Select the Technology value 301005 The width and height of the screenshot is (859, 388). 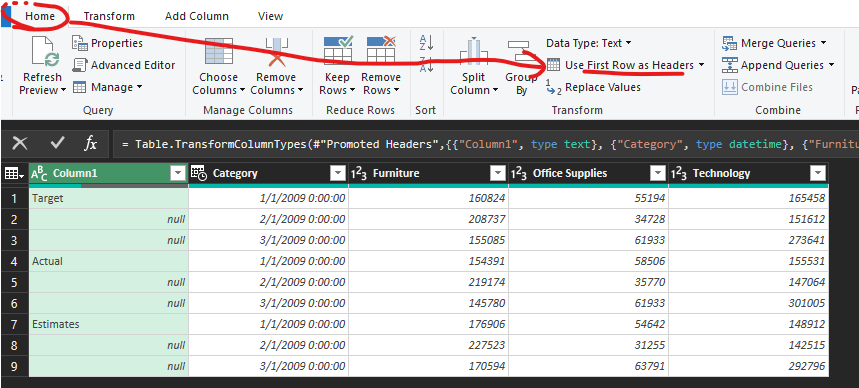tap(748, 303)
